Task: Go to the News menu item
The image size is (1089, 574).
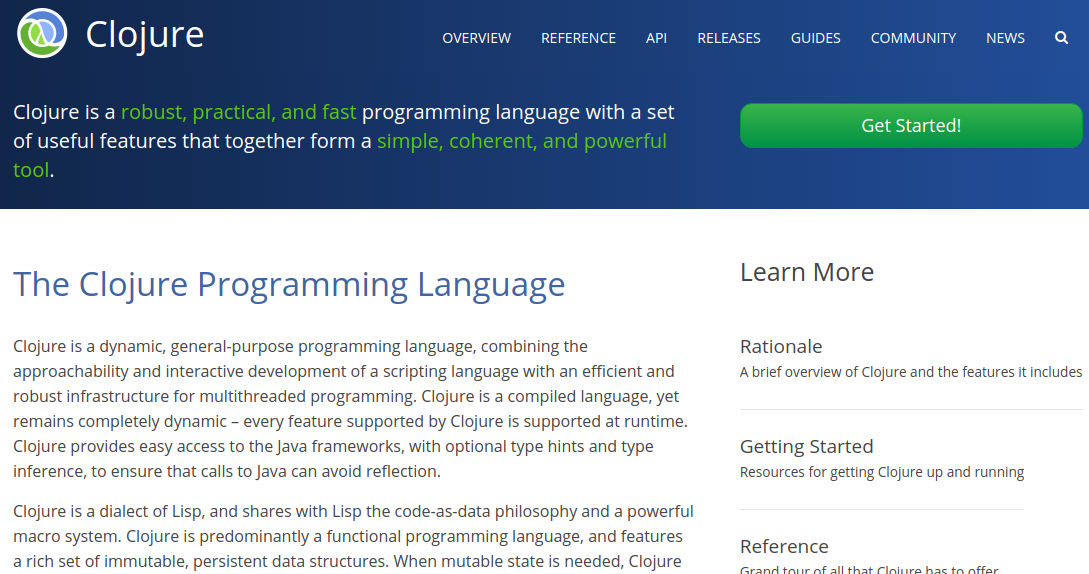Action: [1005, 38]
